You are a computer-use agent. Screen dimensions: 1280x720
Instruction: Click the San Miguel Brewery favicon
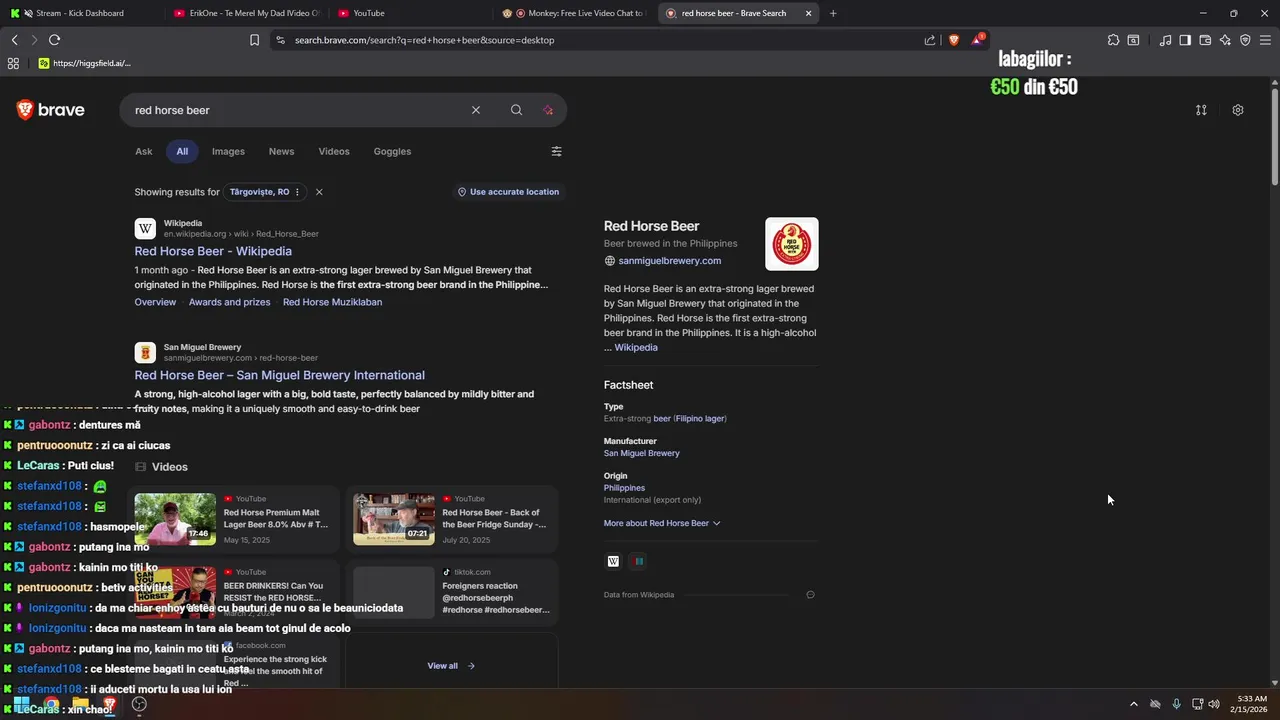[x=145, y=353]
